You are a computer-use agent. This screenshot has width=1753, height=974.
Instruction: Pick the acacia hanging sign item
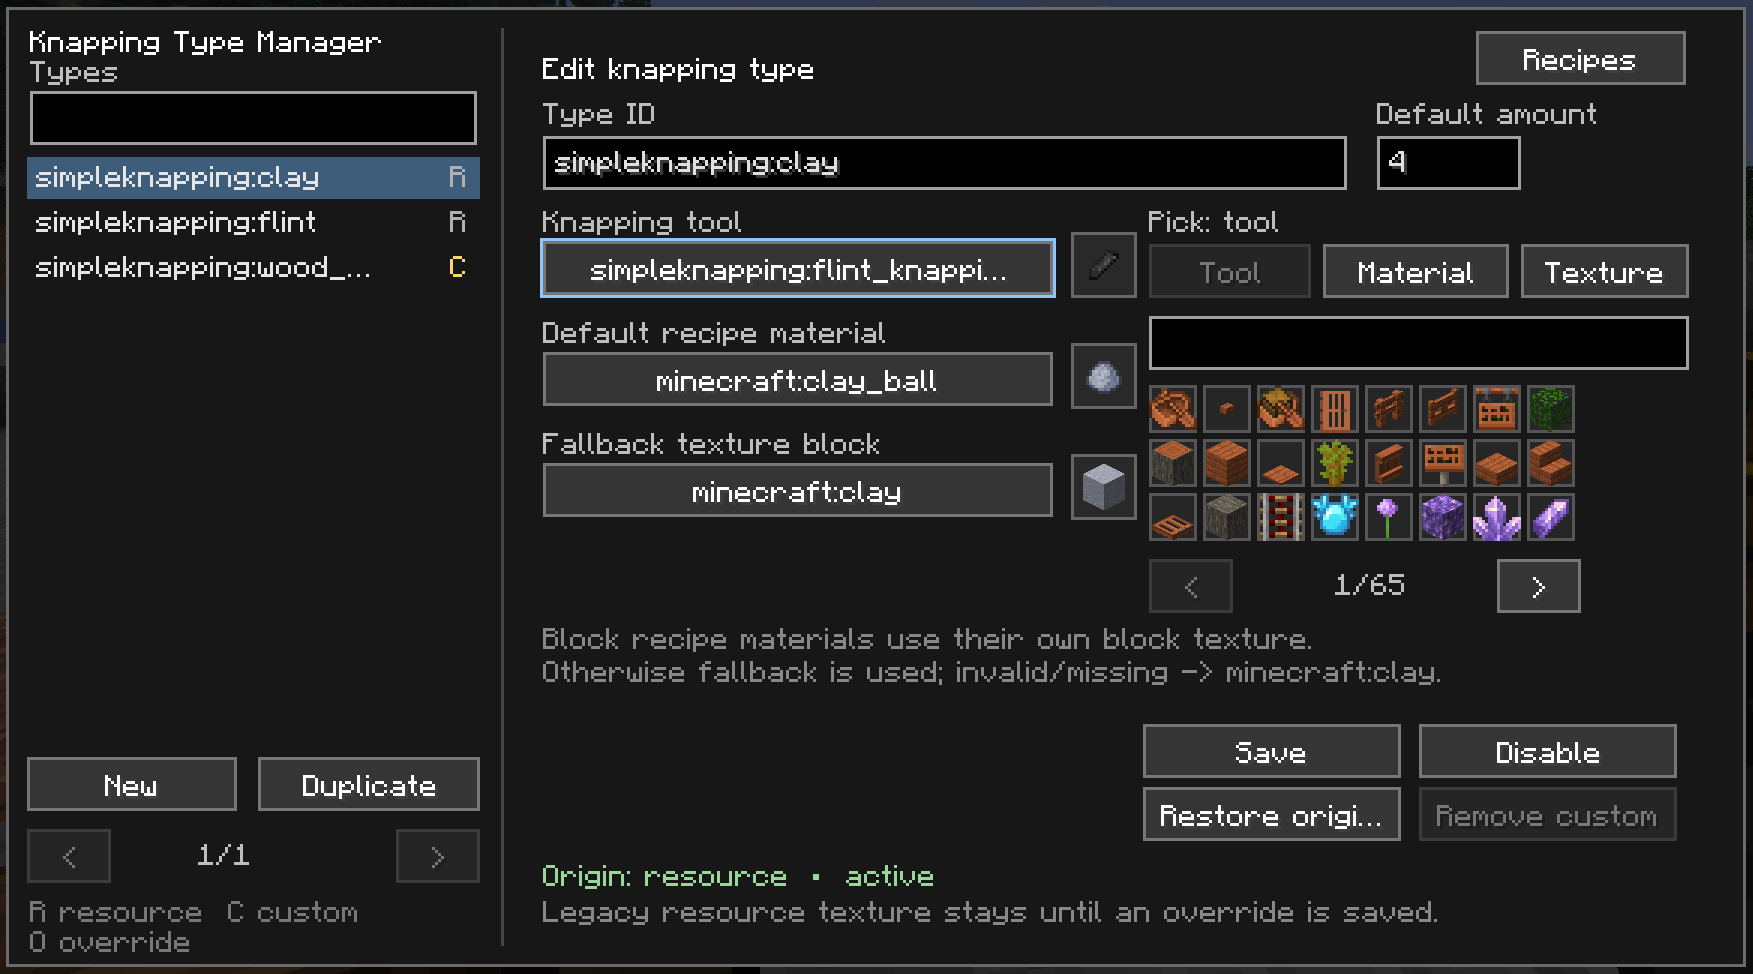1497,409
